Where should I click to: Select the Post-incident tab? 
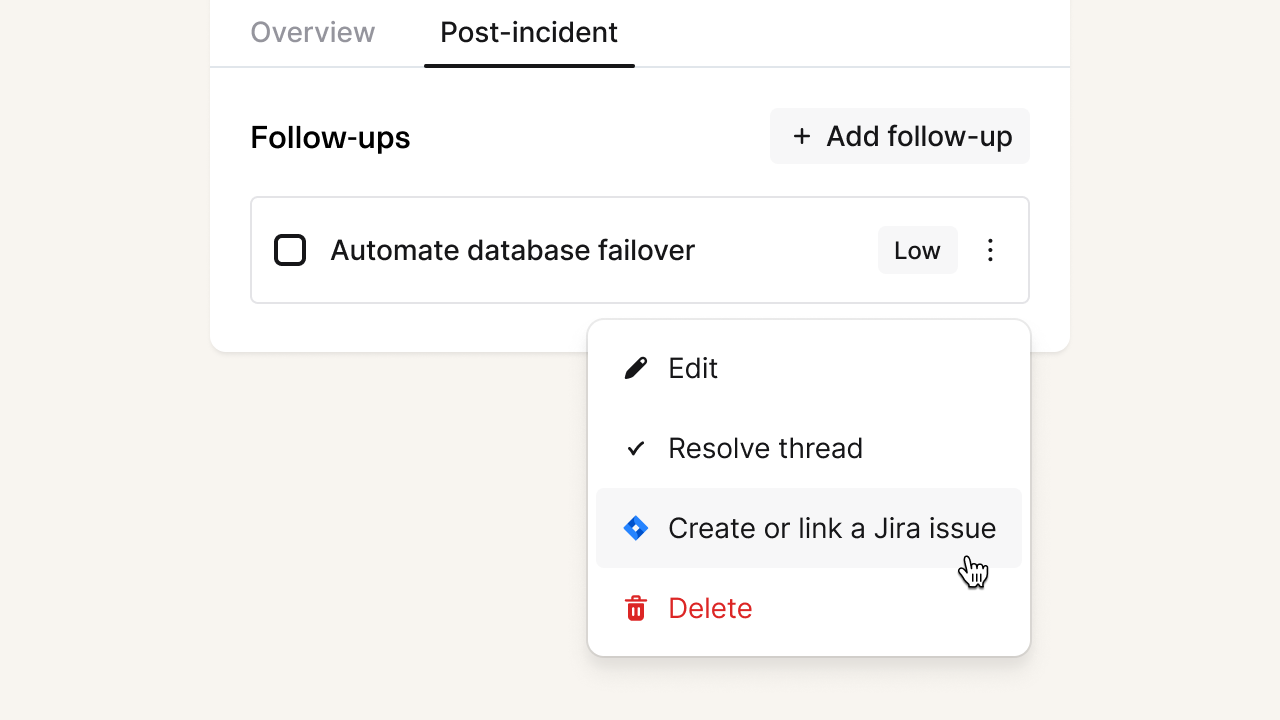(x=528, y=32)
